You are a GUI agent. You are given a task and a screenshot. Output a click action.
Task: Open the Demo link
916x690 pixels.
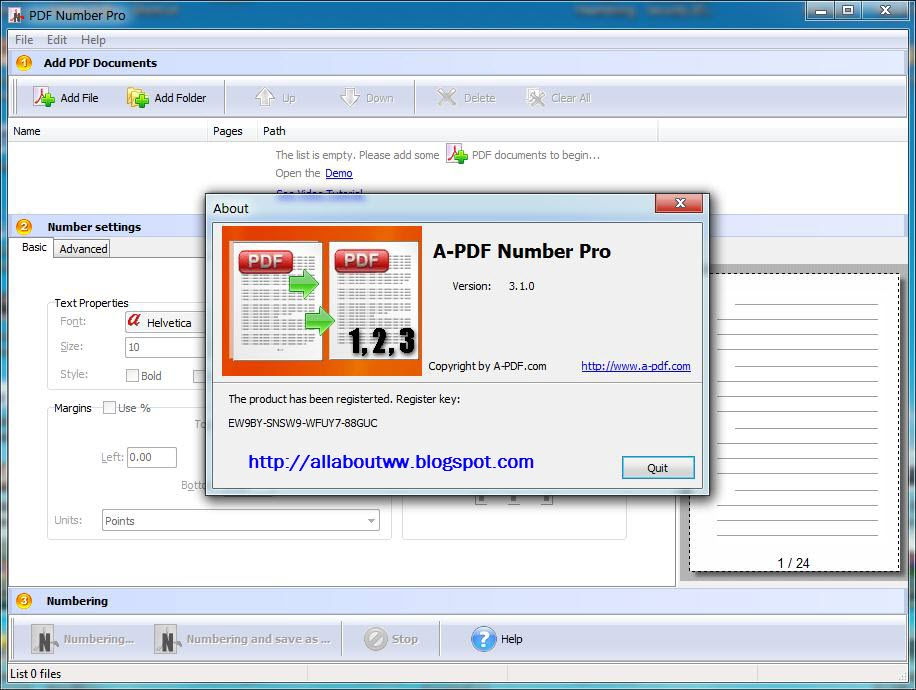(x=339, y=173)
